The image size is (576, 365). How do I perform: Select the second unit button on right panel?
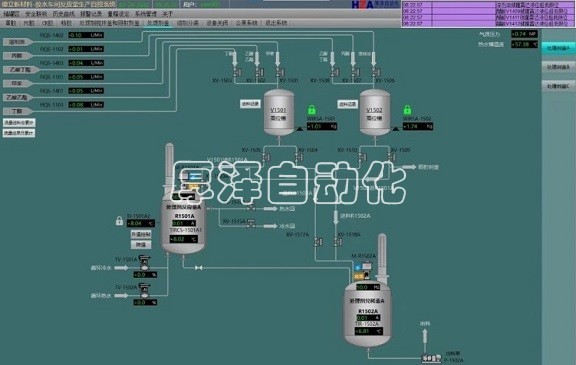pos(558,67)
